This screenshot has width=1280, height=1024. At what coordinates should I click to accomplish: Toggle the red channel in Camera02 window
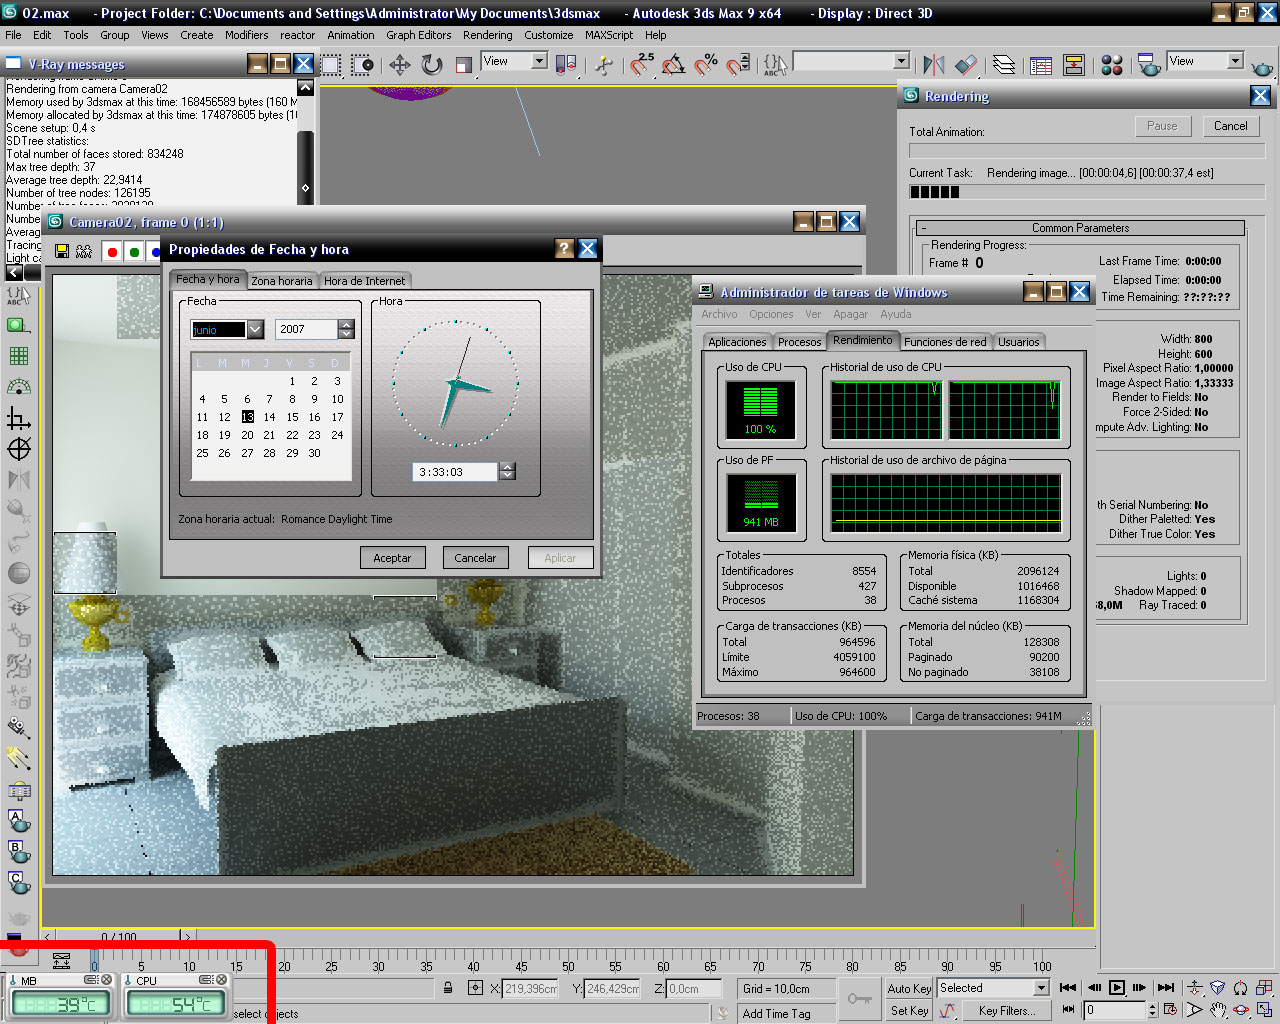pos(112,252)
